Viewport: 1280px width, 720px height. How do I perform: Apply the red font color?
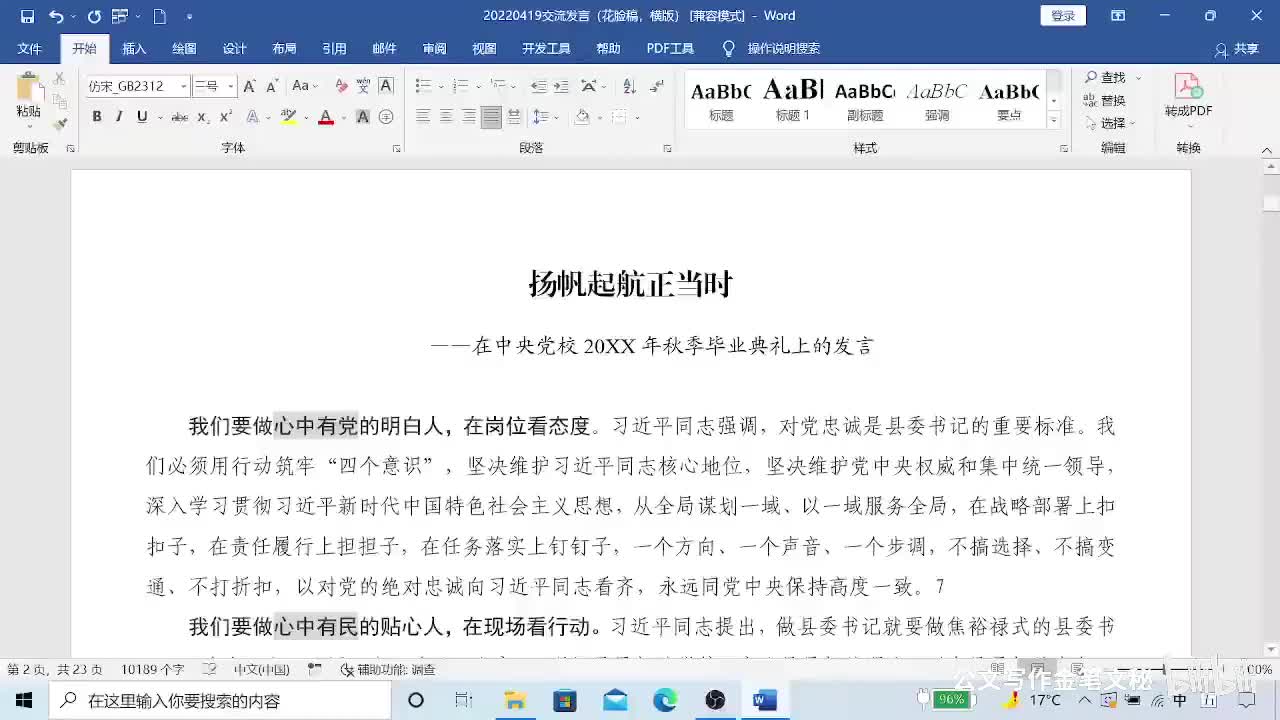pyautogui.click(x=325, y=117)
